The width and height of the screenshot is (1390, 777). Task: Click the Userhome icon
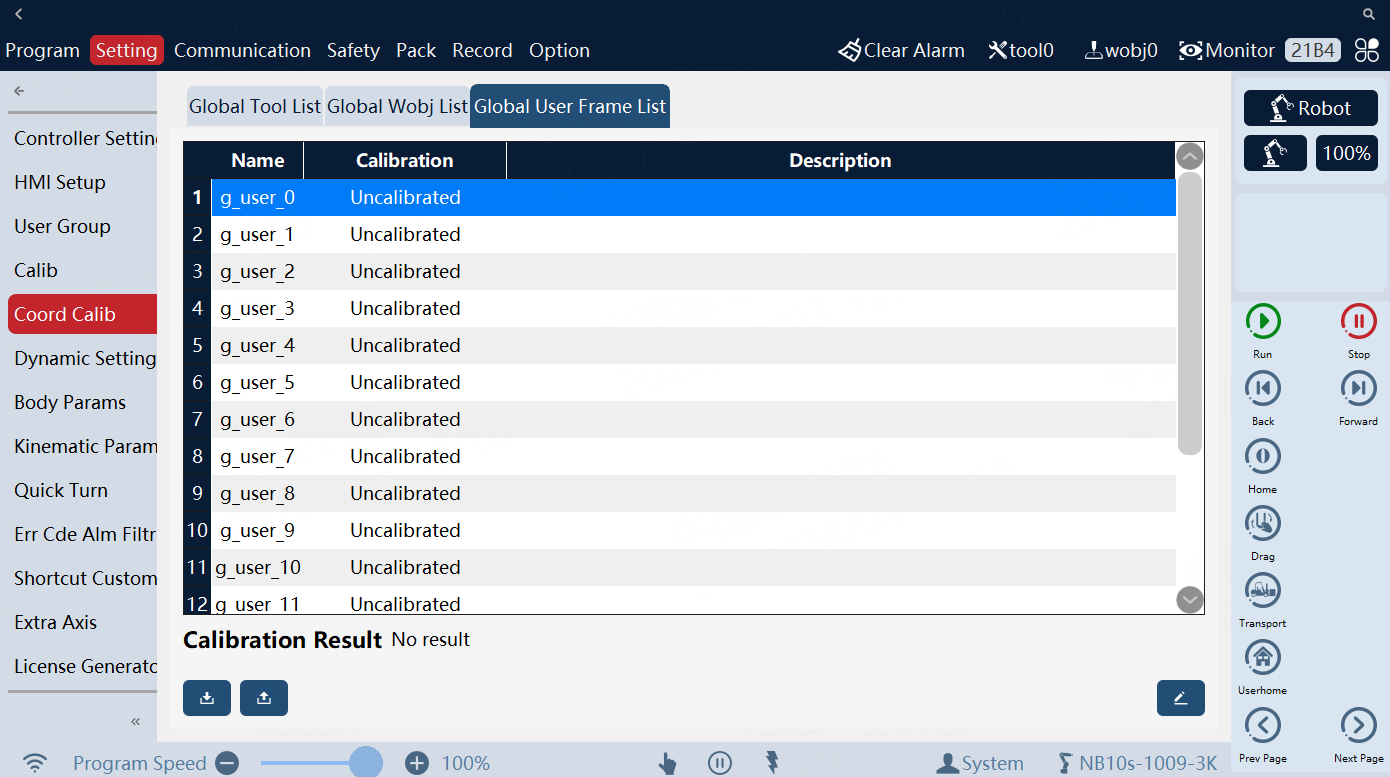(1262, 657)
